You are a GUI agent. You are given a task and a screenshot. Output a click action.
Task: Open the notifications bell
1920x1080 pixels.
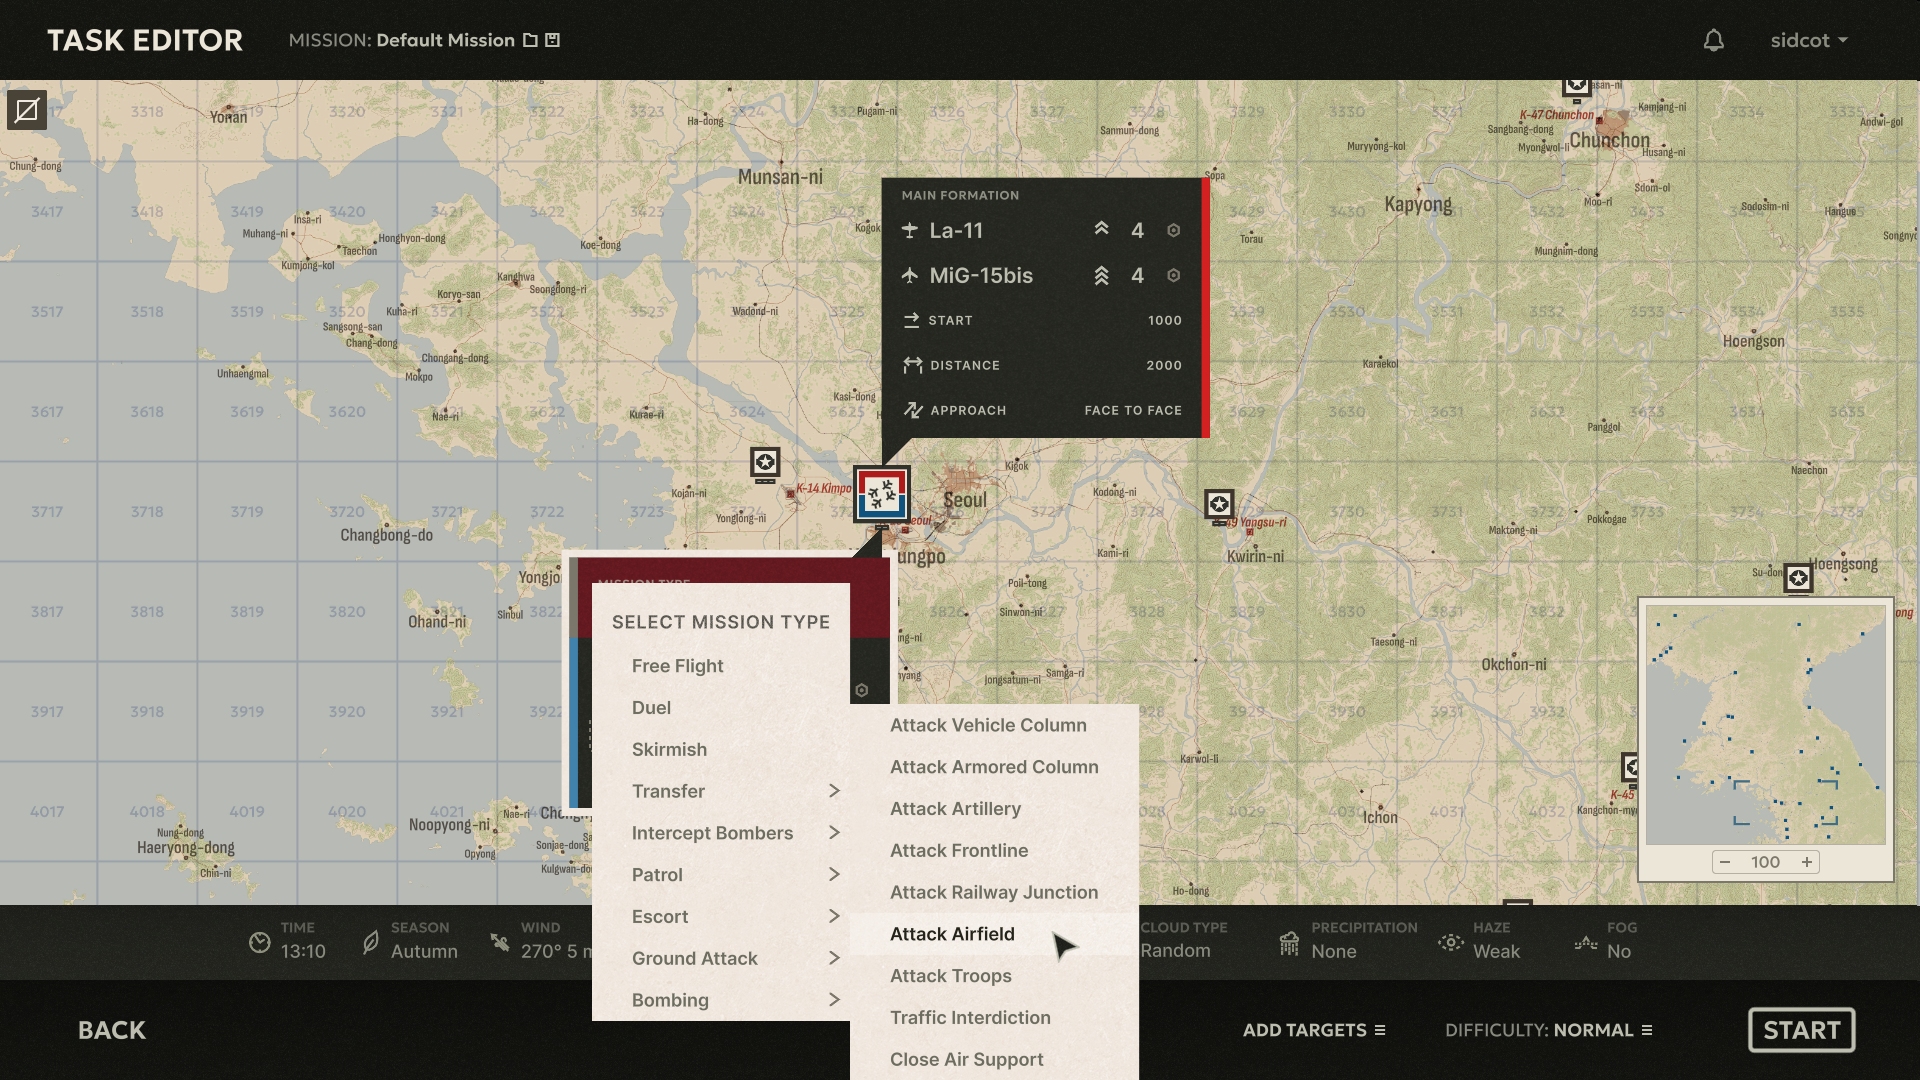1714,41
